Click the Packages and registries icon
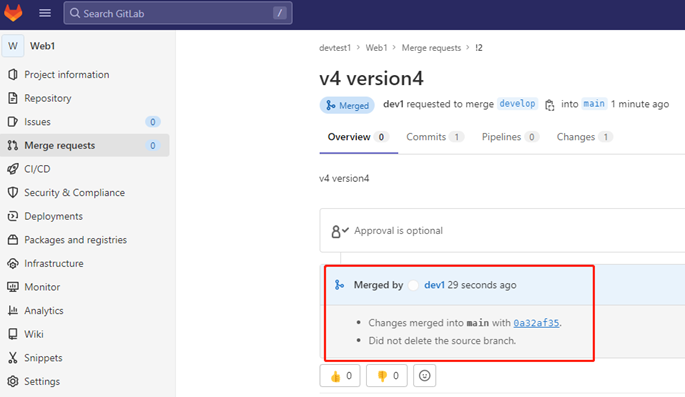This screenshot has width=685, height=397. click(x=13, y=240)
